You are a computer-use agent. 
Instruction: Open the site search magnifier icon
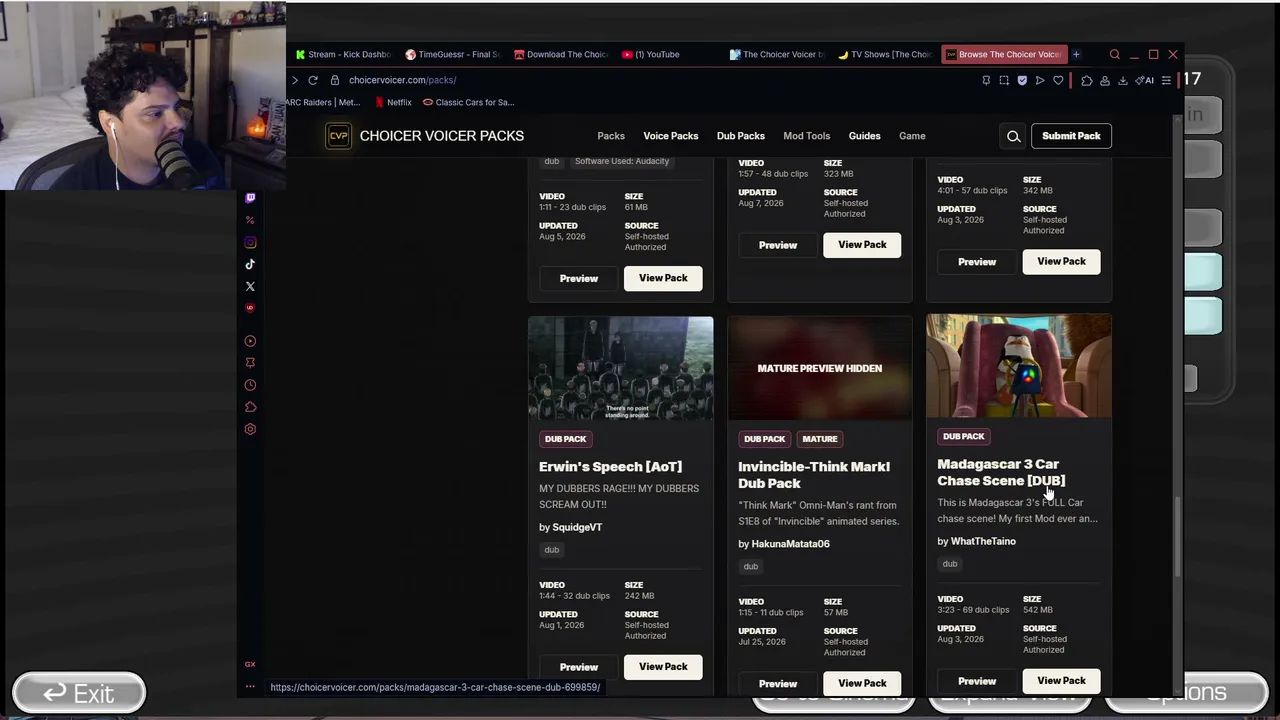[x=1013, y=136]
